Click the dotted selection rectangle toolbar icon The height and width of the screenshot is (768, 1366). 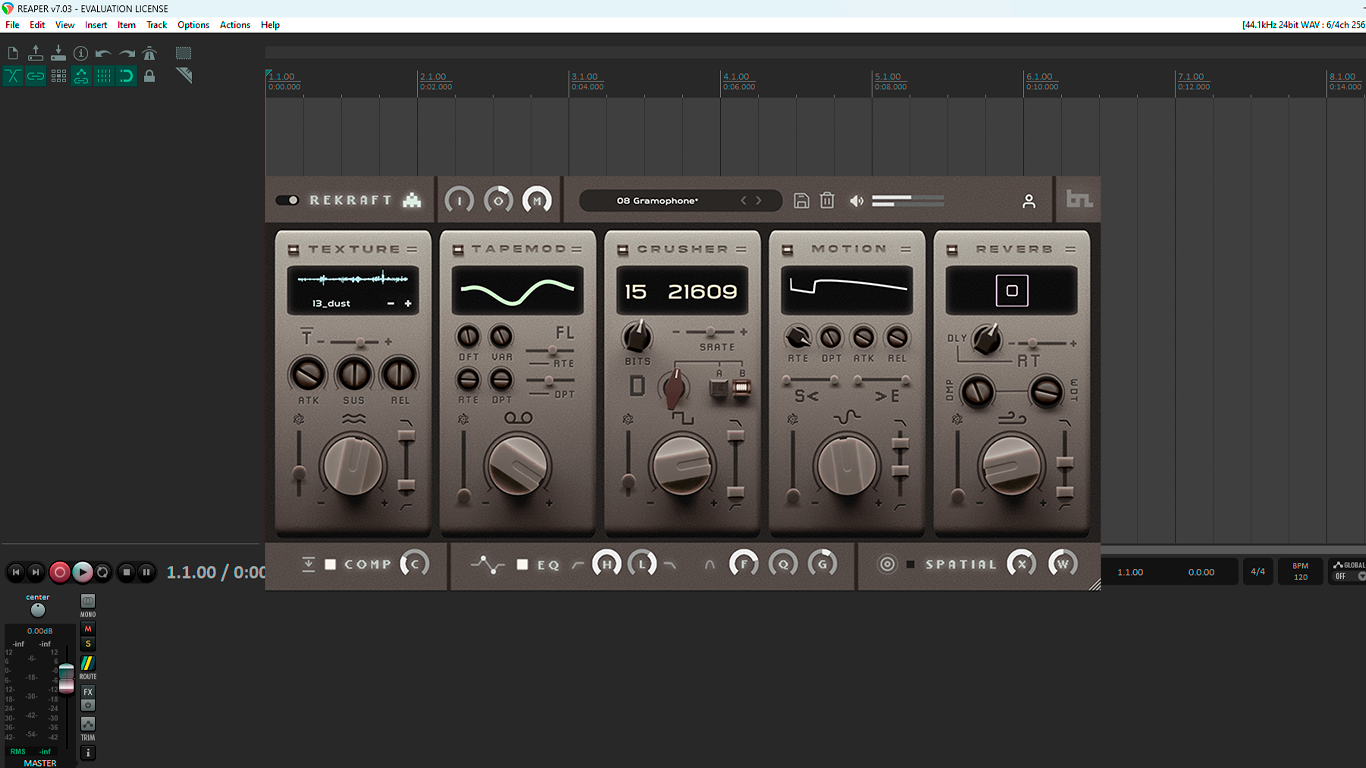pos(184,53)
